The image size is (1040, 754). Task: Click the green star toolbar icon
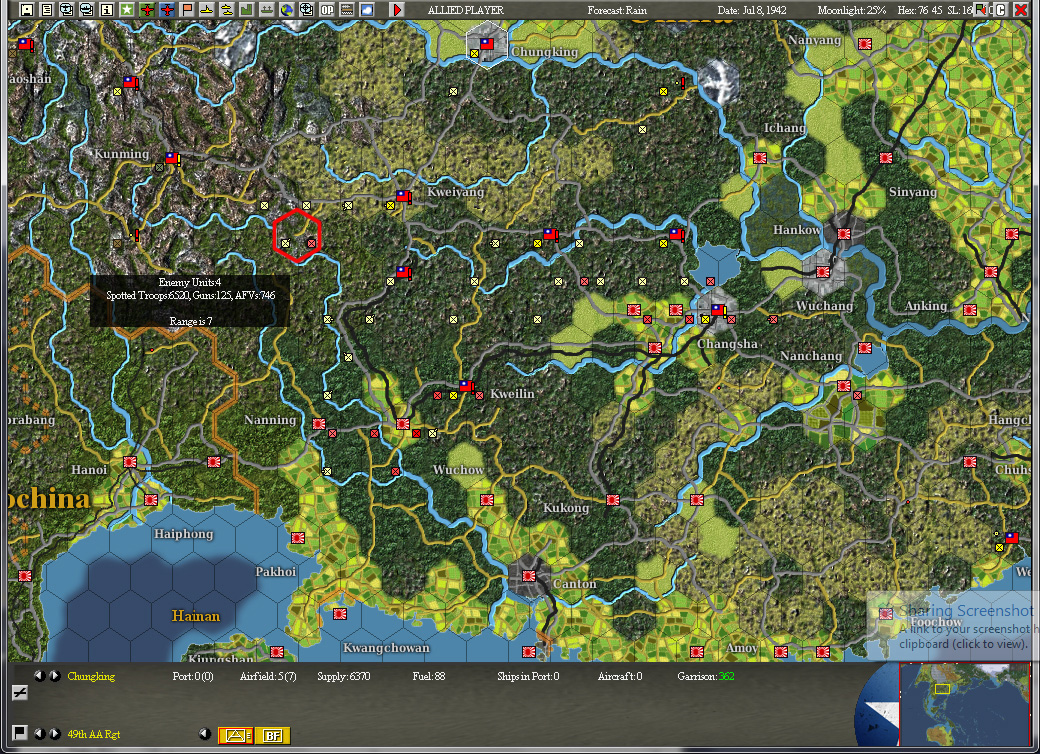point(127,10)
